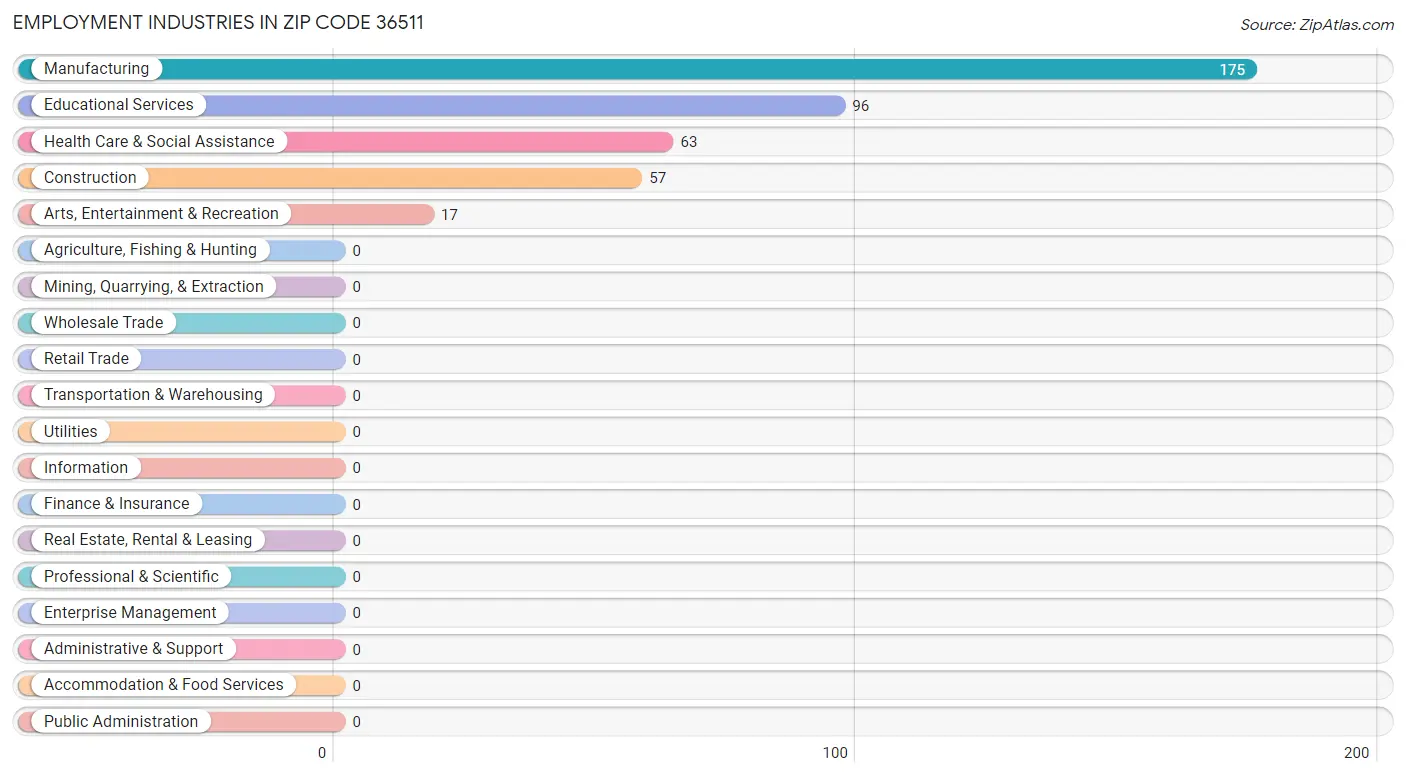
Task: Click the 0 value beside Utilities
Action: [357, 432]
